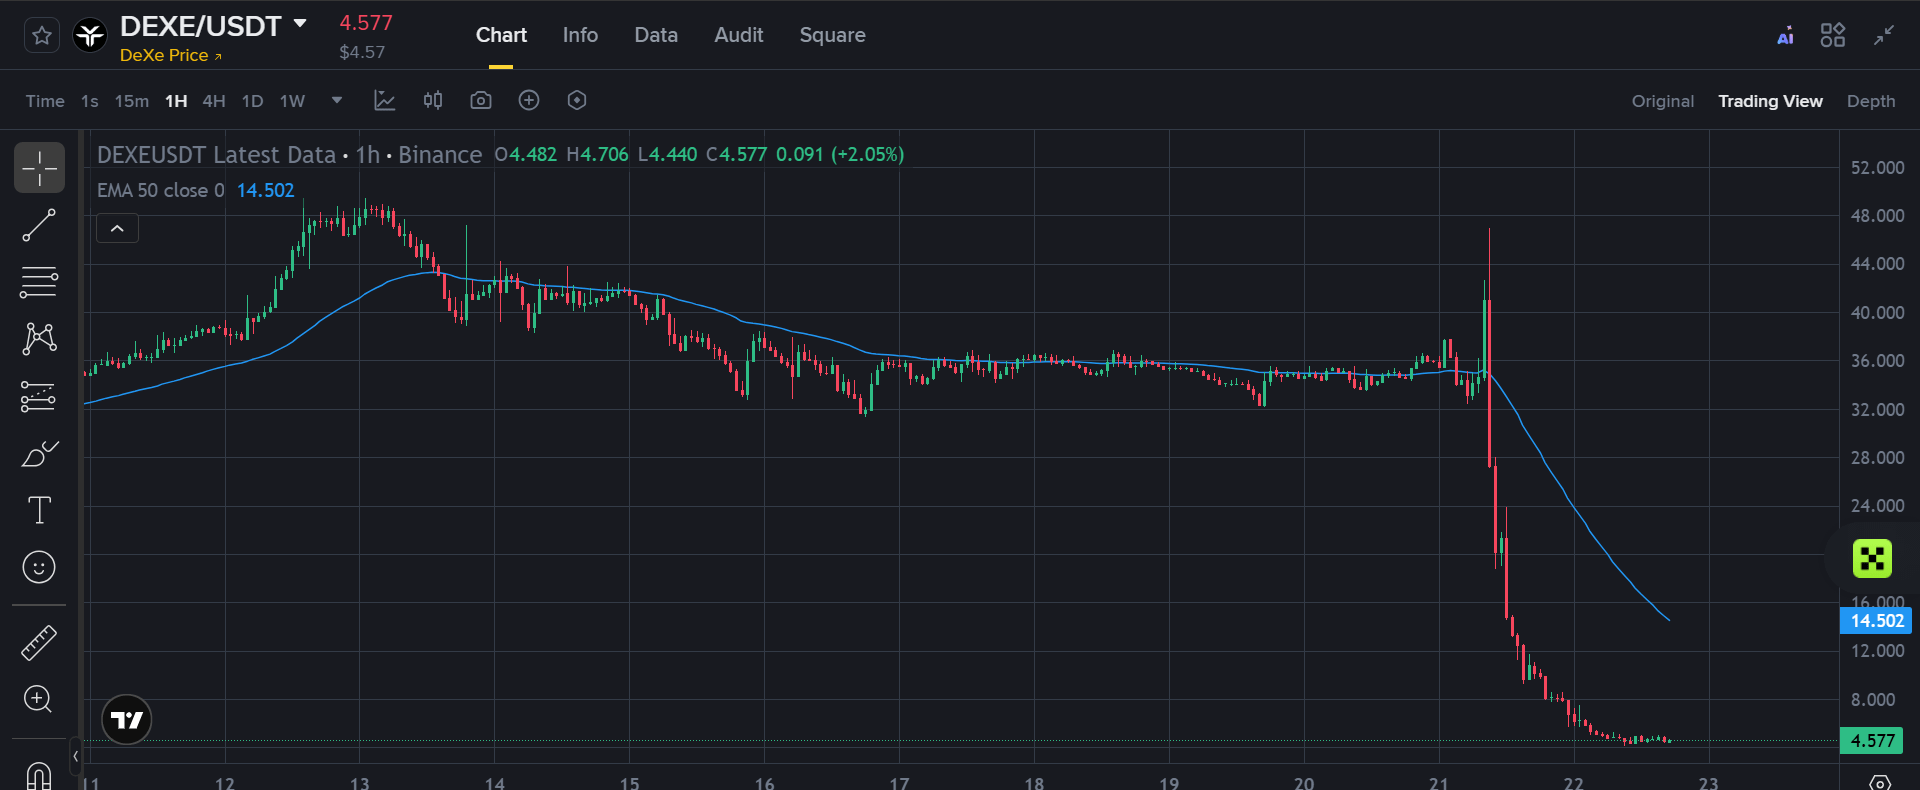Image resolution: width=1920 pixels, height=790 pixels.
Task: Click the 36.000 price axis label
Action: (1877, 361)
